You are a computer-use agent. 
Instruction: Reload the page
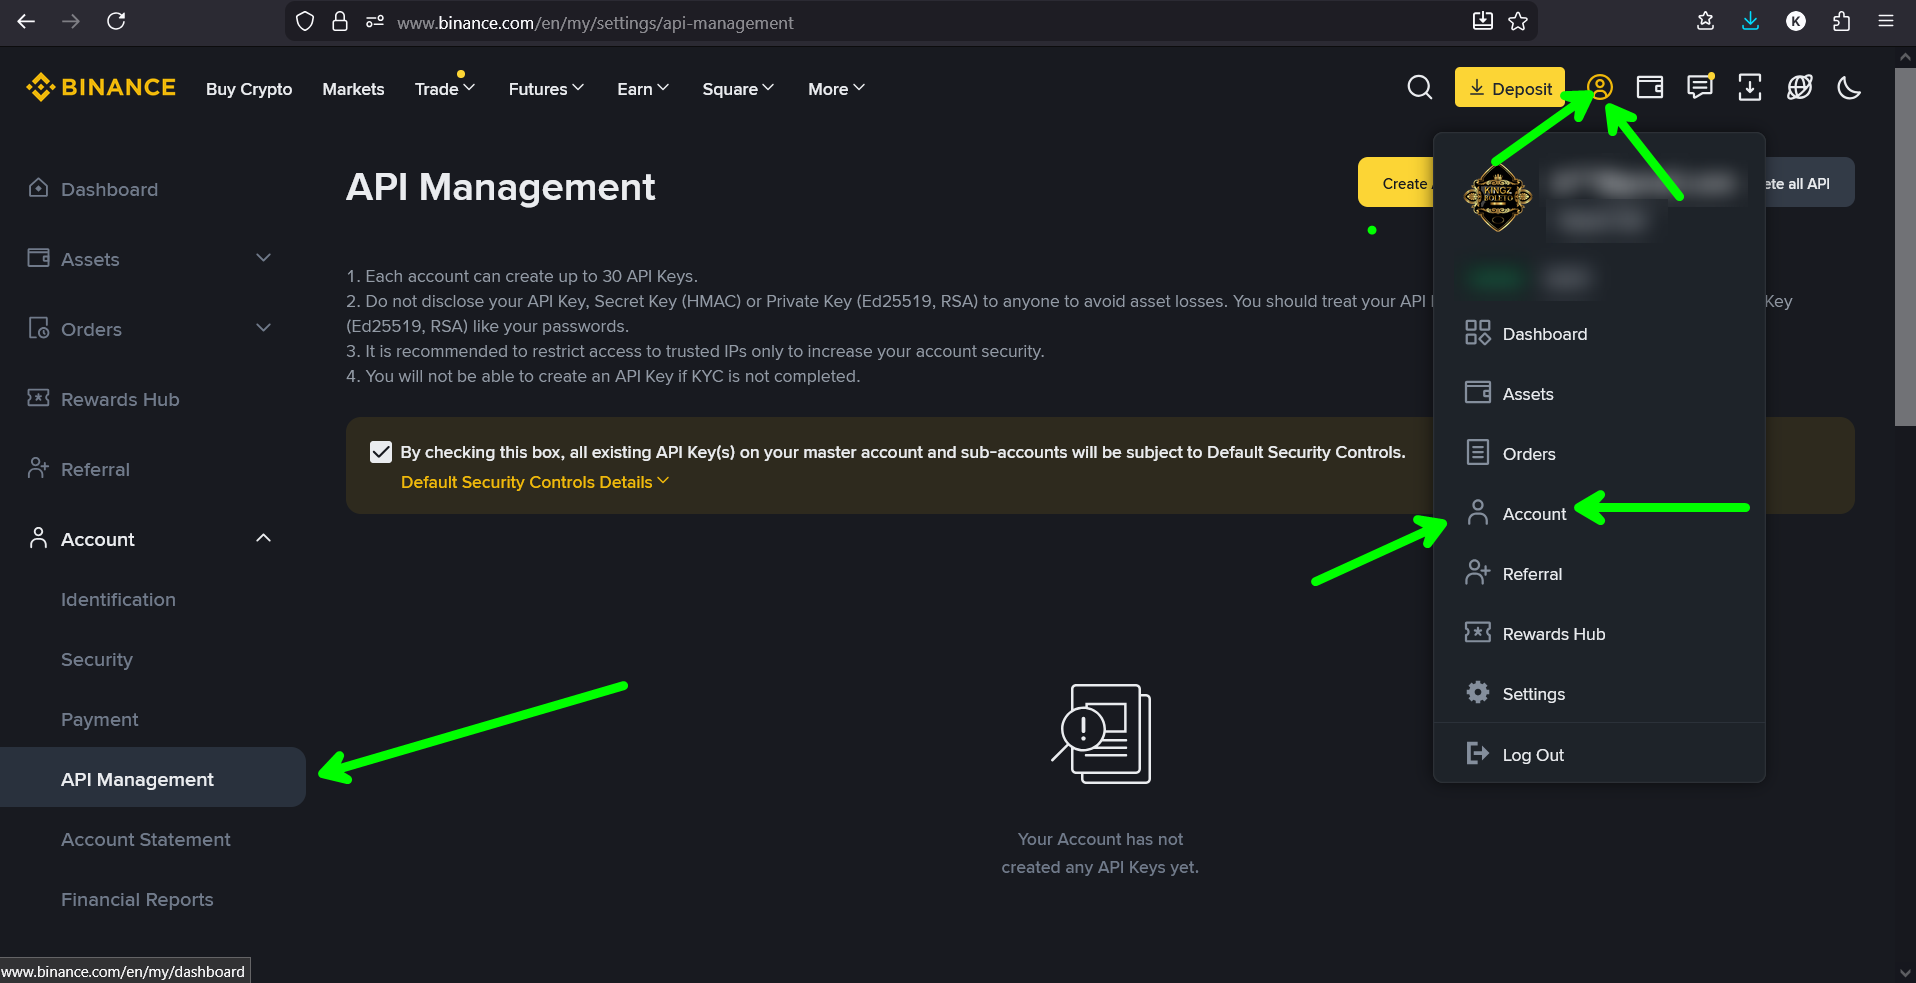tap(116, 21)
